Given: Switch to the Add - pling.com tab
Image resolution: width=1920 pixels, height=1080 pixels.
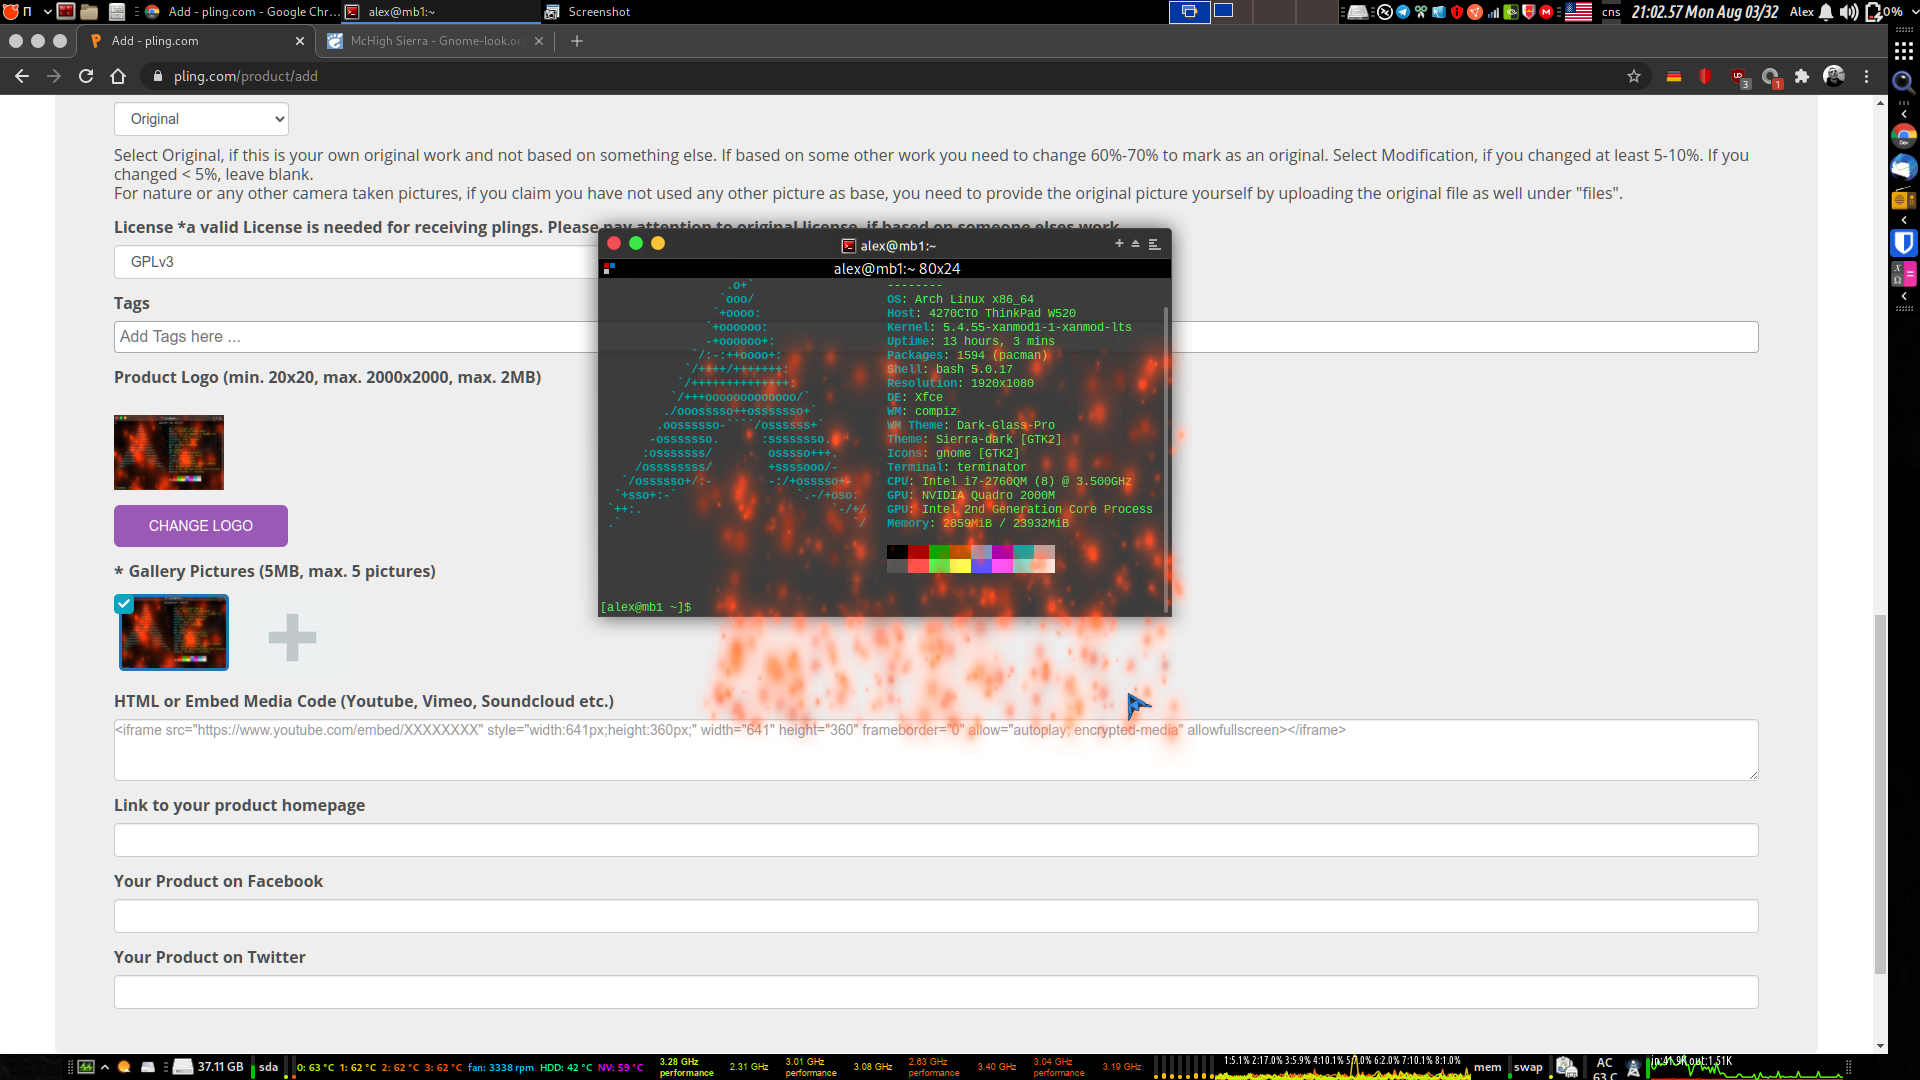Looking at the screenshot, I should tap(195, 41).
